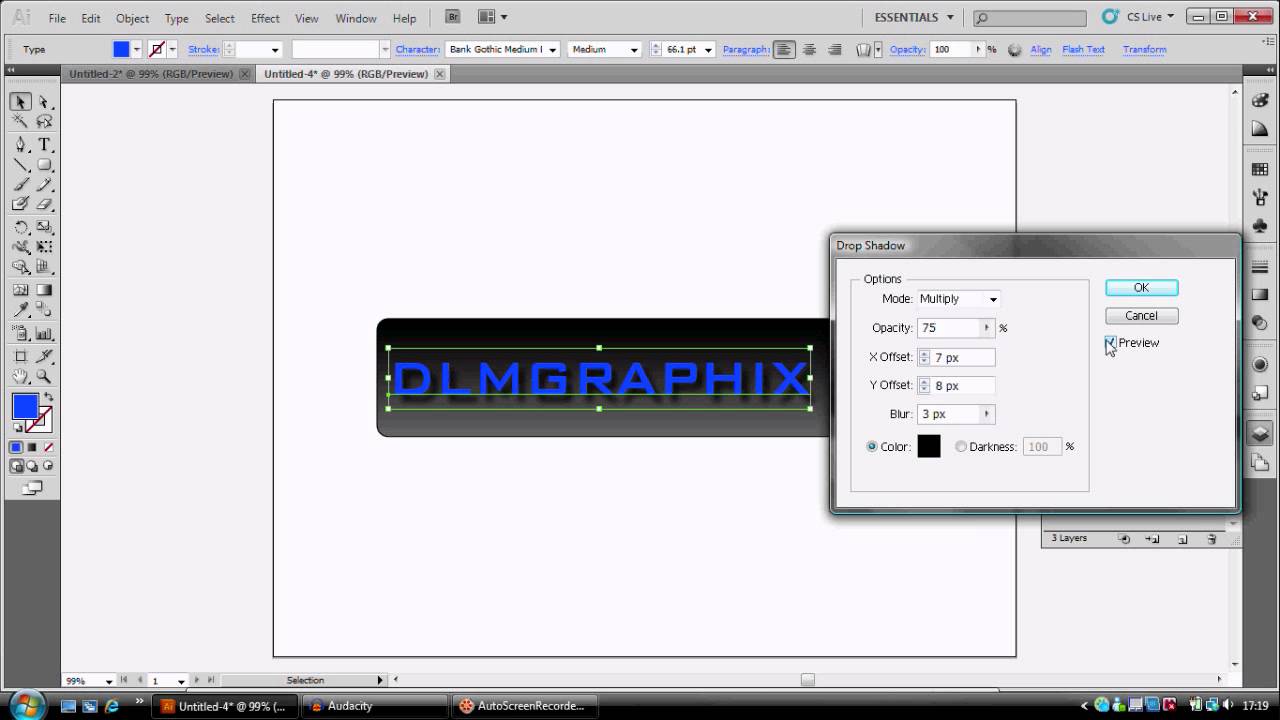The image size is (1280, 720).
Task: Open the Arrange Documents dropdown
Action: (493, 17)
